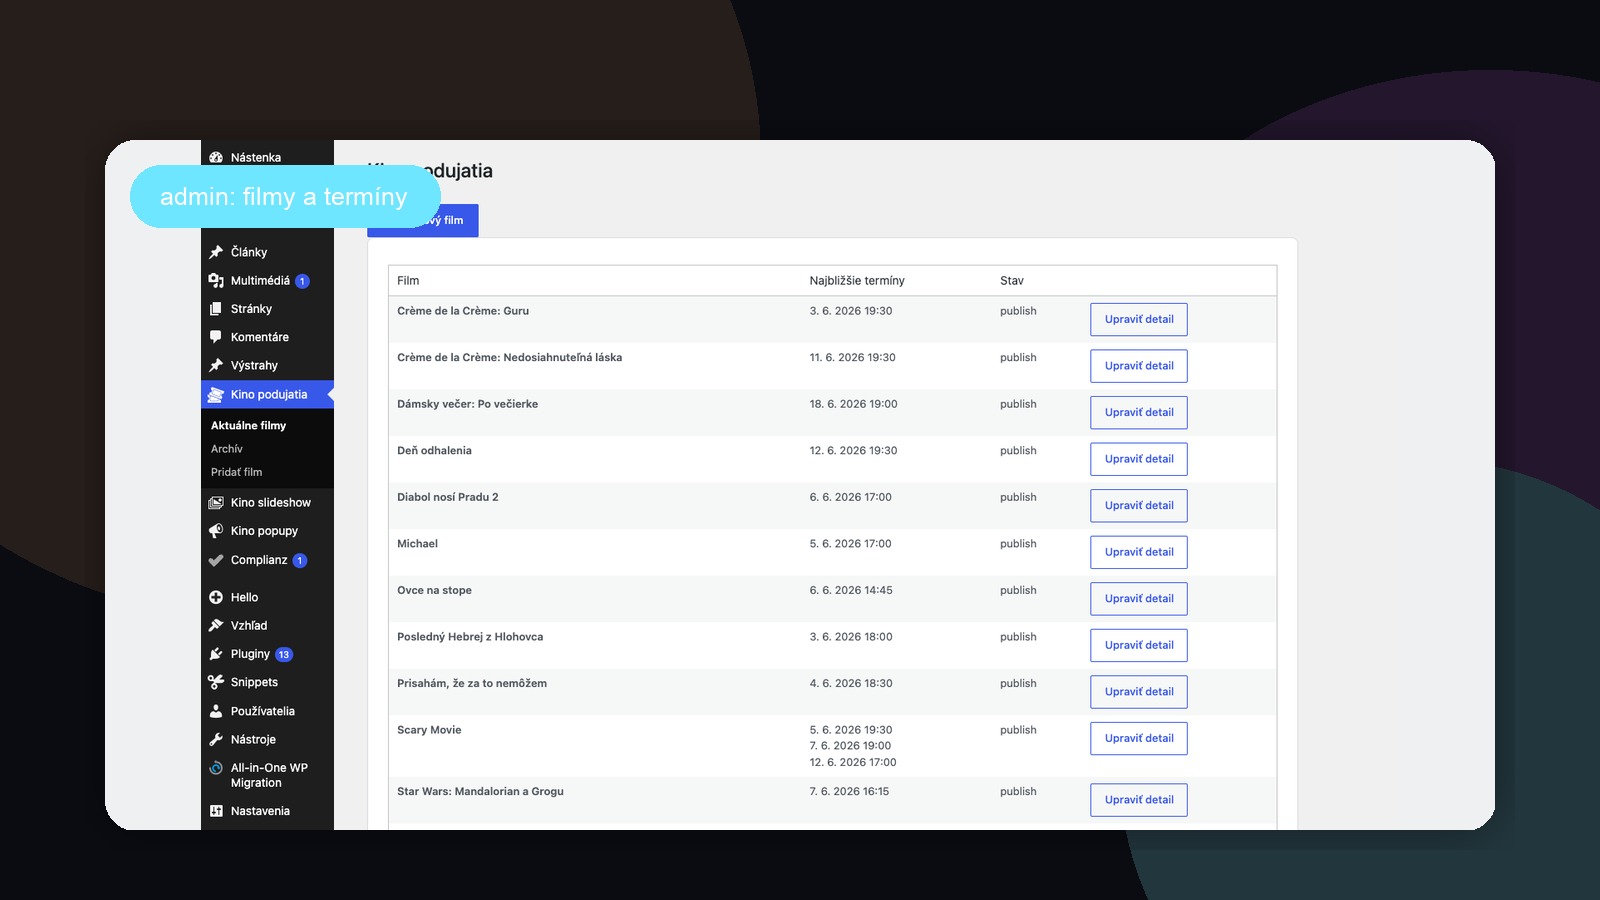Open the Pridať film submenu item
Image resolution: width=1600 pixels, height=900 pixels.
pyautogui.click(x=237, y=472)
